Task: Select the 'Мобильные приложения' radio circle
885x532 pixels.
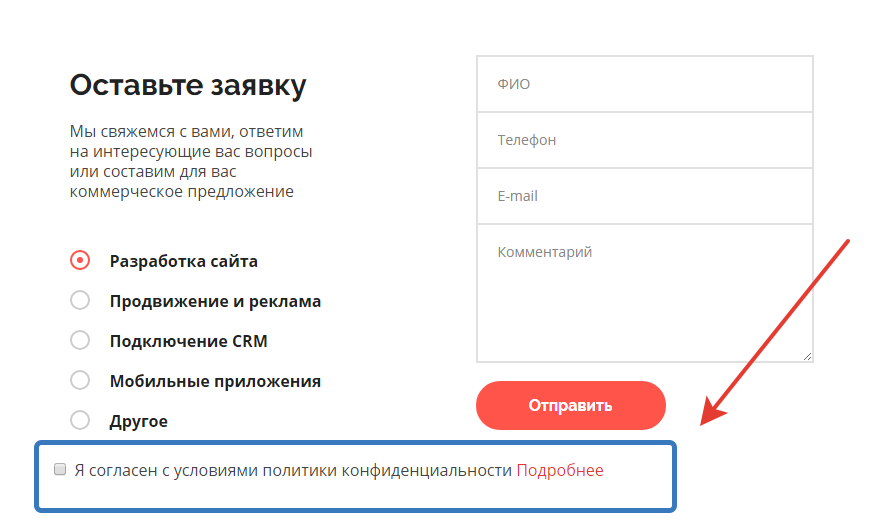Action: 80,380
